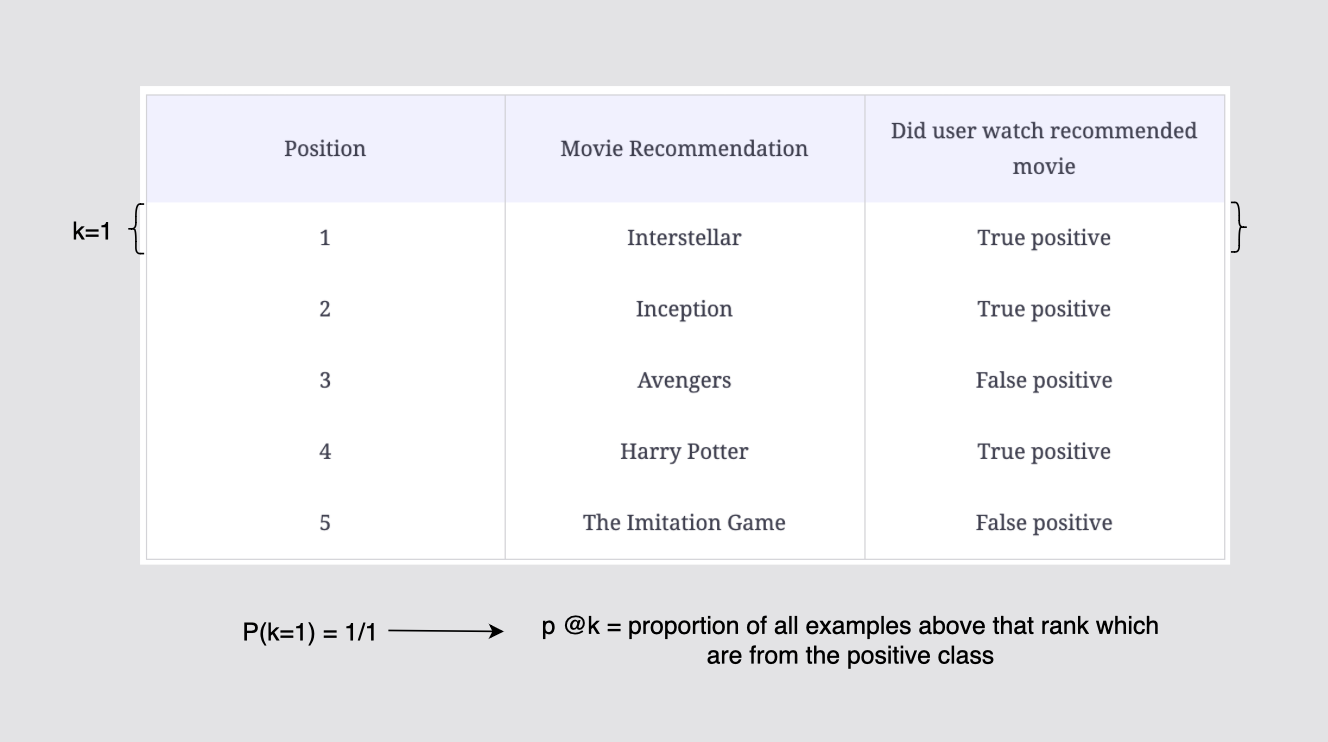
Task: Select the Inception movie cell
Action: [684, 309]
